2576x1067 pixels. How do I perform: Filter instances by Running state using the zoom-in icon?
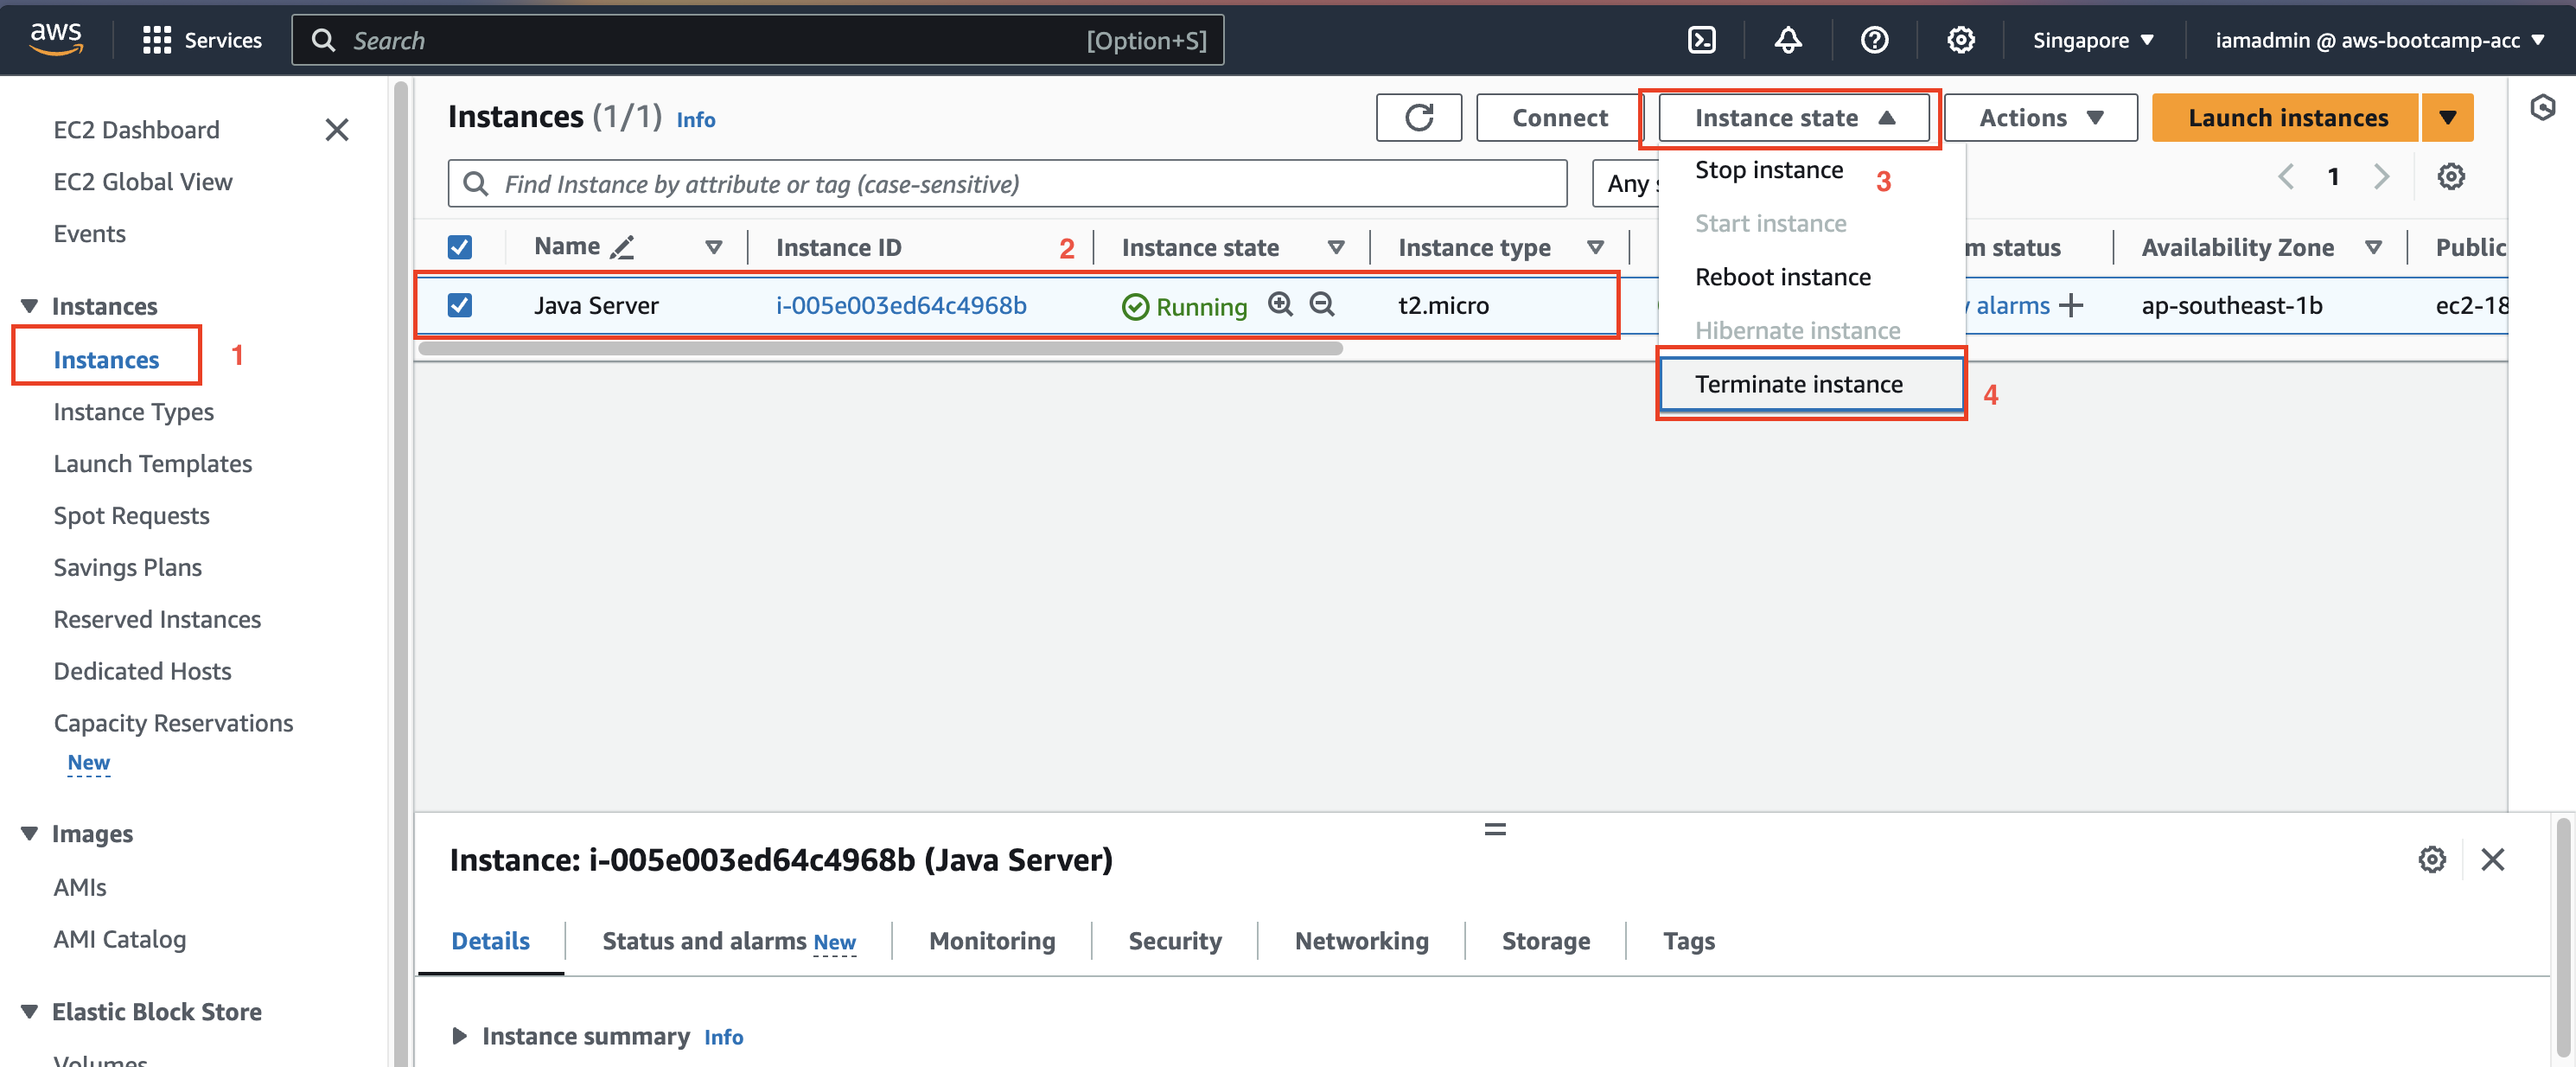[x=1281, y=305]
